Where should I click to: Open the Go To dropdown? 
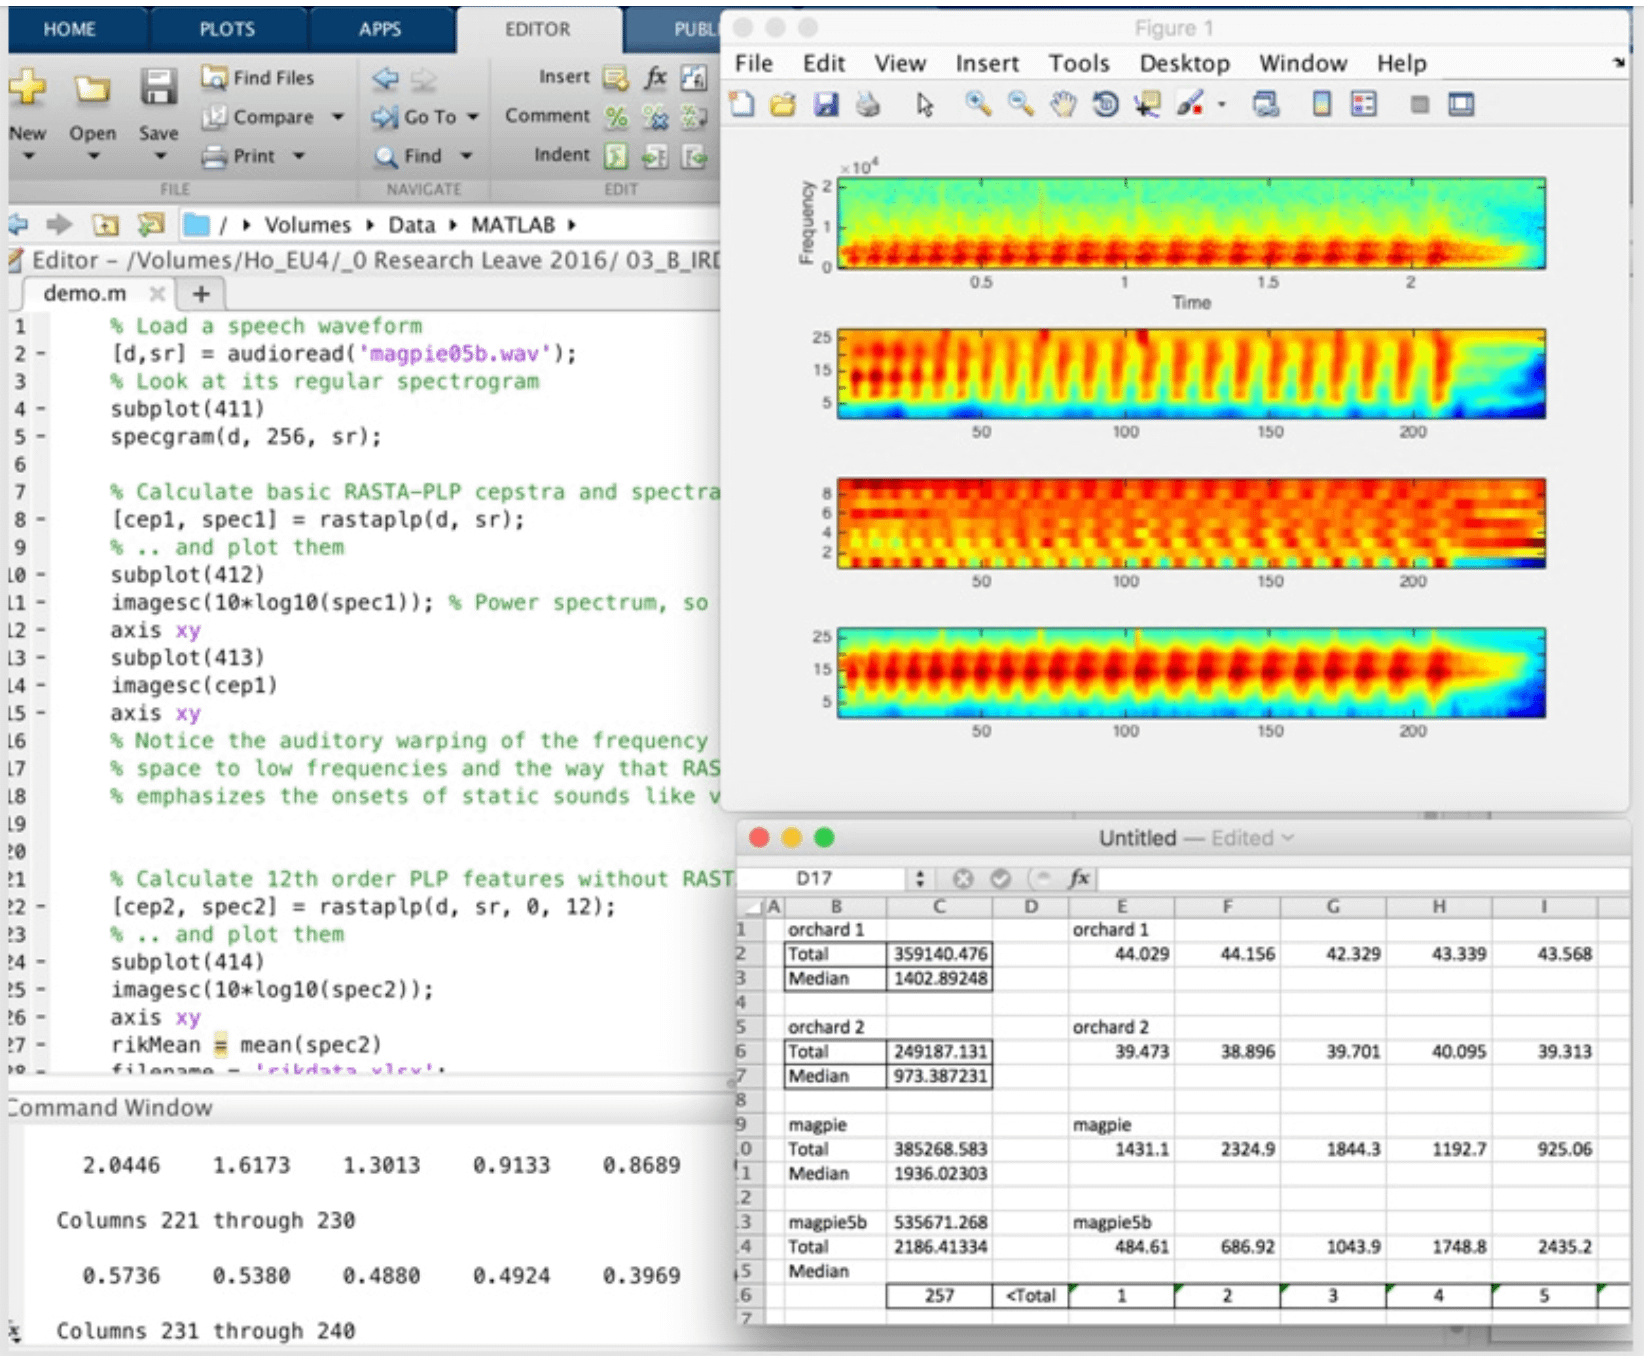click(473, 117)
